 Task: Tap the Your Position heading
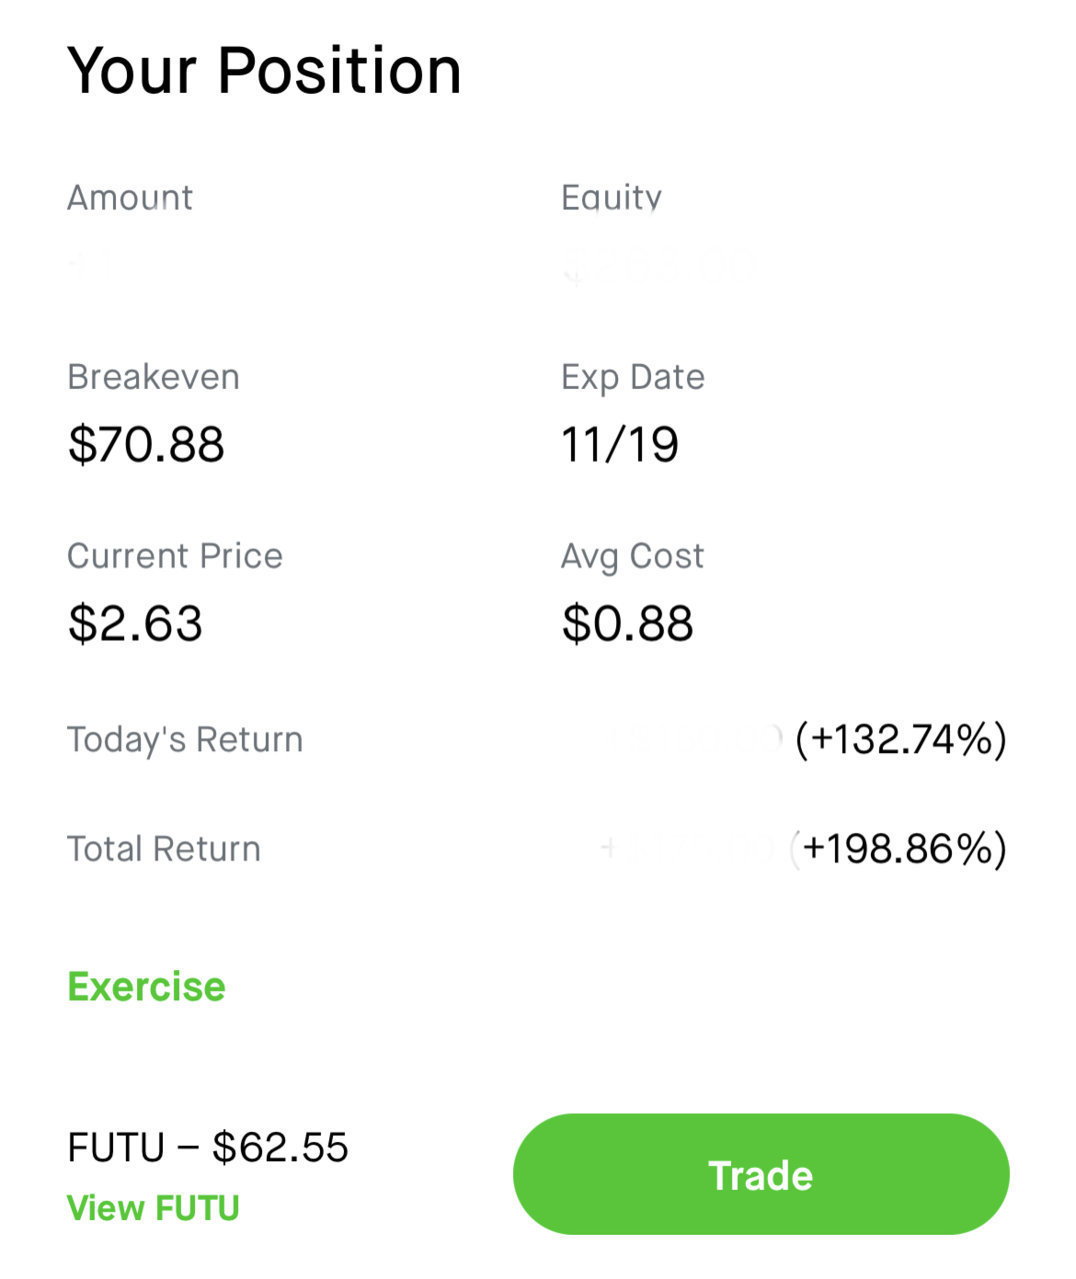[x=264, y=71]
